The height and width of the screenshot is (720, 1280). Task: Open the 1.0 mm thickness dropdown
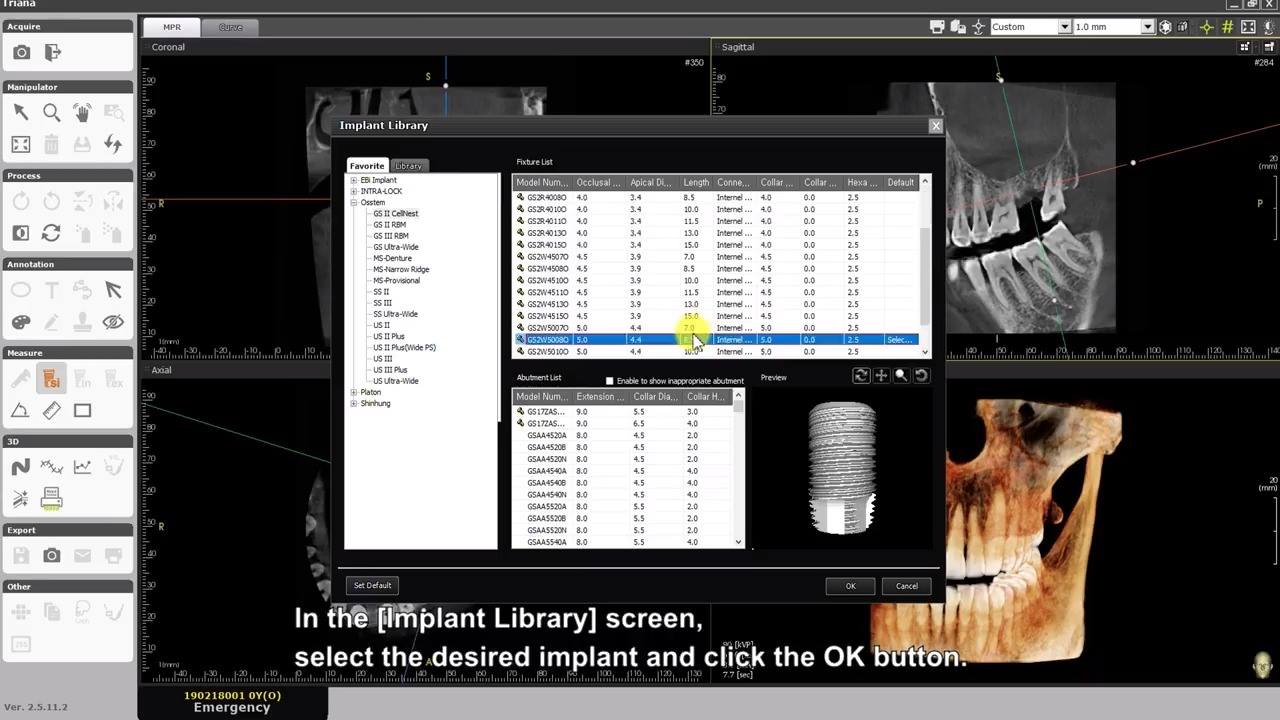tap(1115, 27)
